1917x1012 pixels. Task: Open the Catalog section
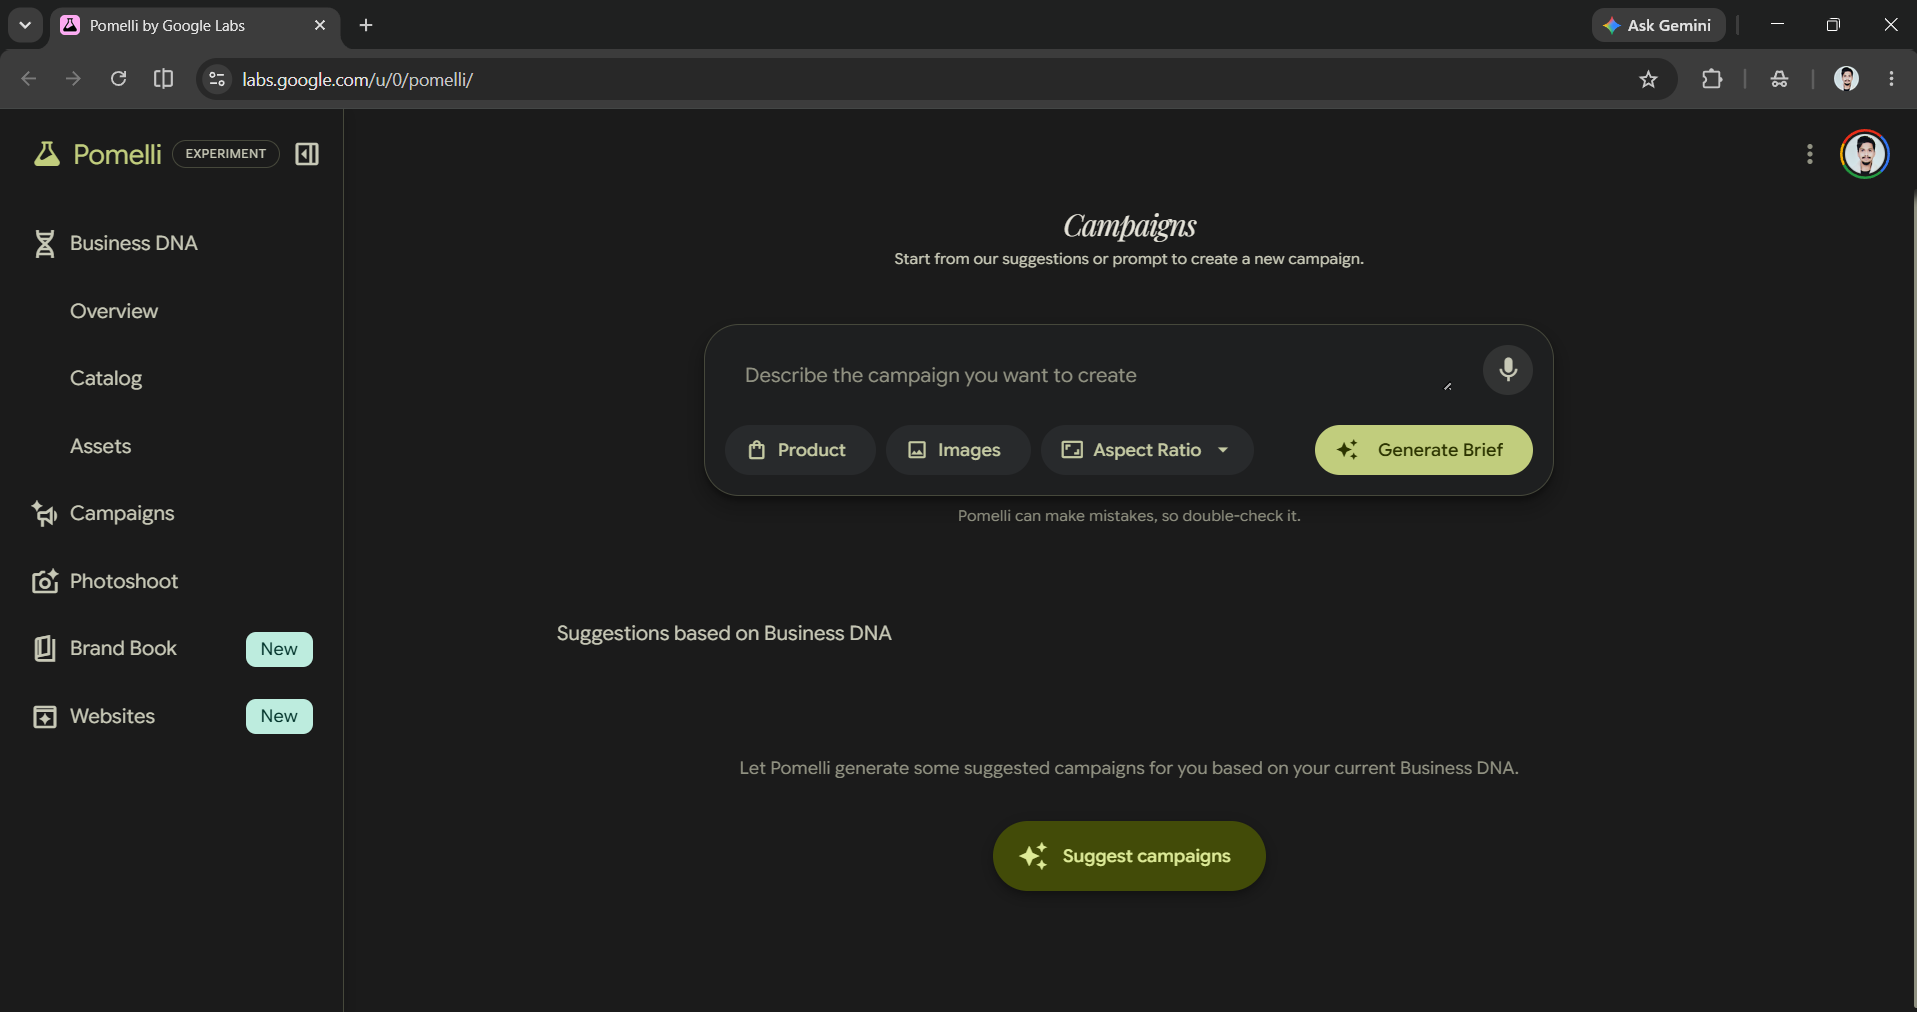click(x=106, y=378)
